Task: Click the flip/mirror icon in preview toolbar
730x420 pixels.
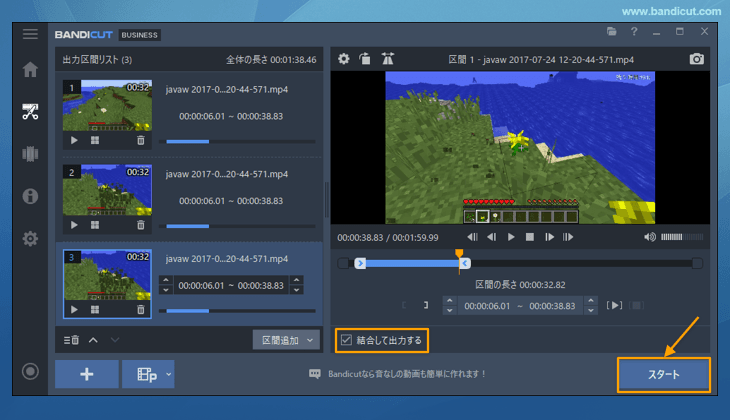Action: click(x=387, y=59)
